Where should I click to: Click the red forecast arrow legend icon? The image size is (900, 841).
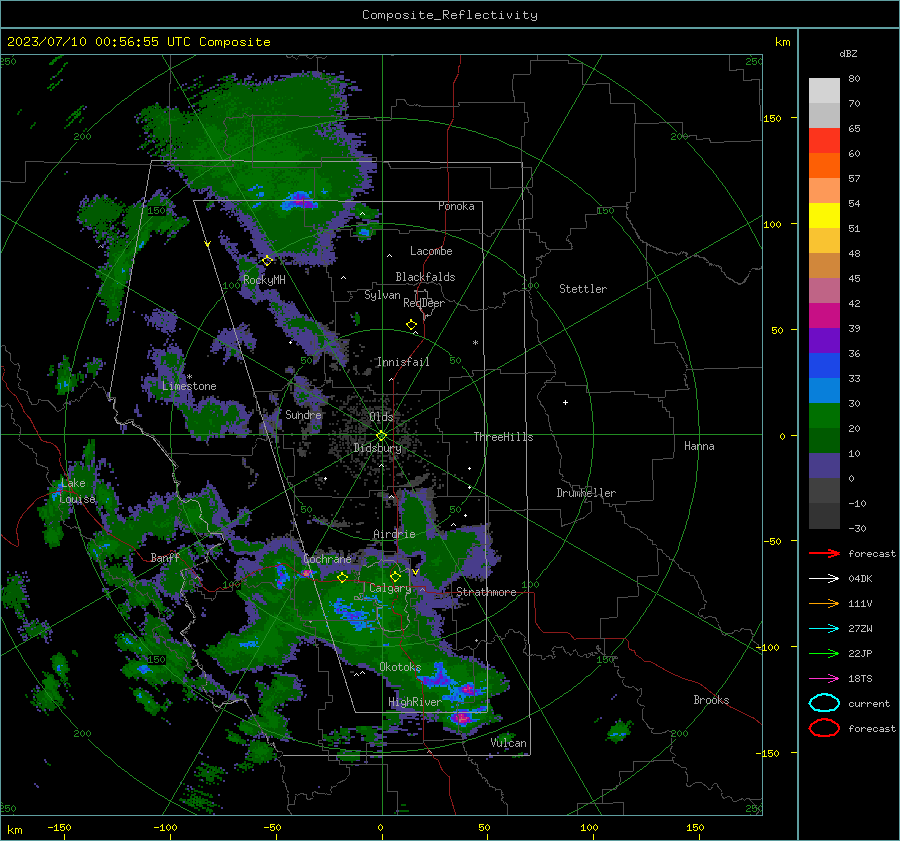(x=824, y=553)
